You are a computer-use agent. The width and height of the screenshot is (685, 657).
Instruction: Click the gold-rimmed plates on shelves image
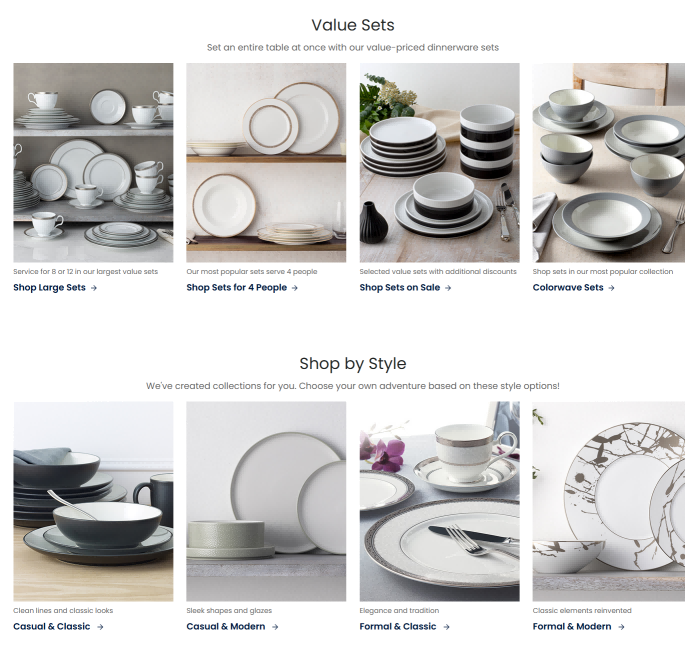pyautogui.click(x=266, y=163)
